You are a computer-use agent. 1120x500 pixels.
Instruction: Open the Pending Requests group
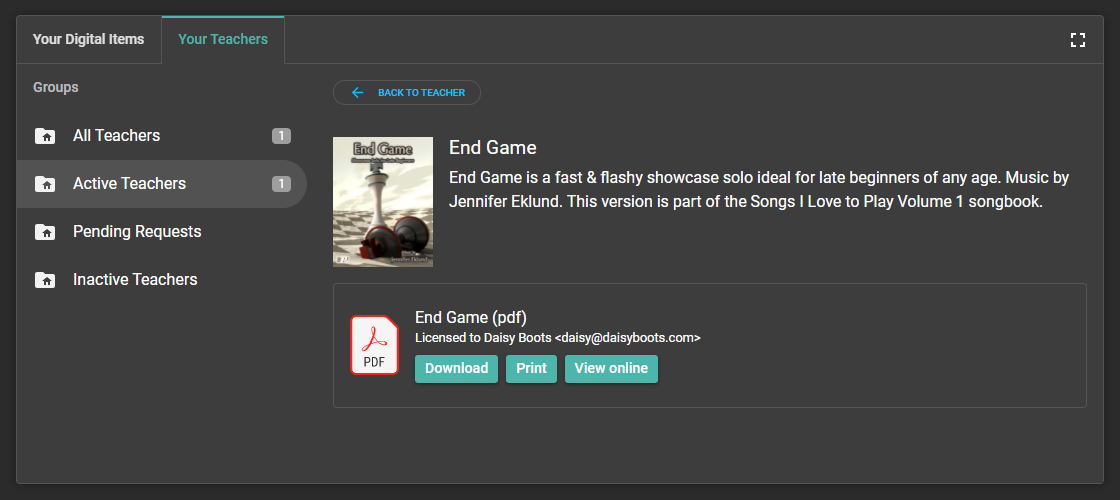162,231
